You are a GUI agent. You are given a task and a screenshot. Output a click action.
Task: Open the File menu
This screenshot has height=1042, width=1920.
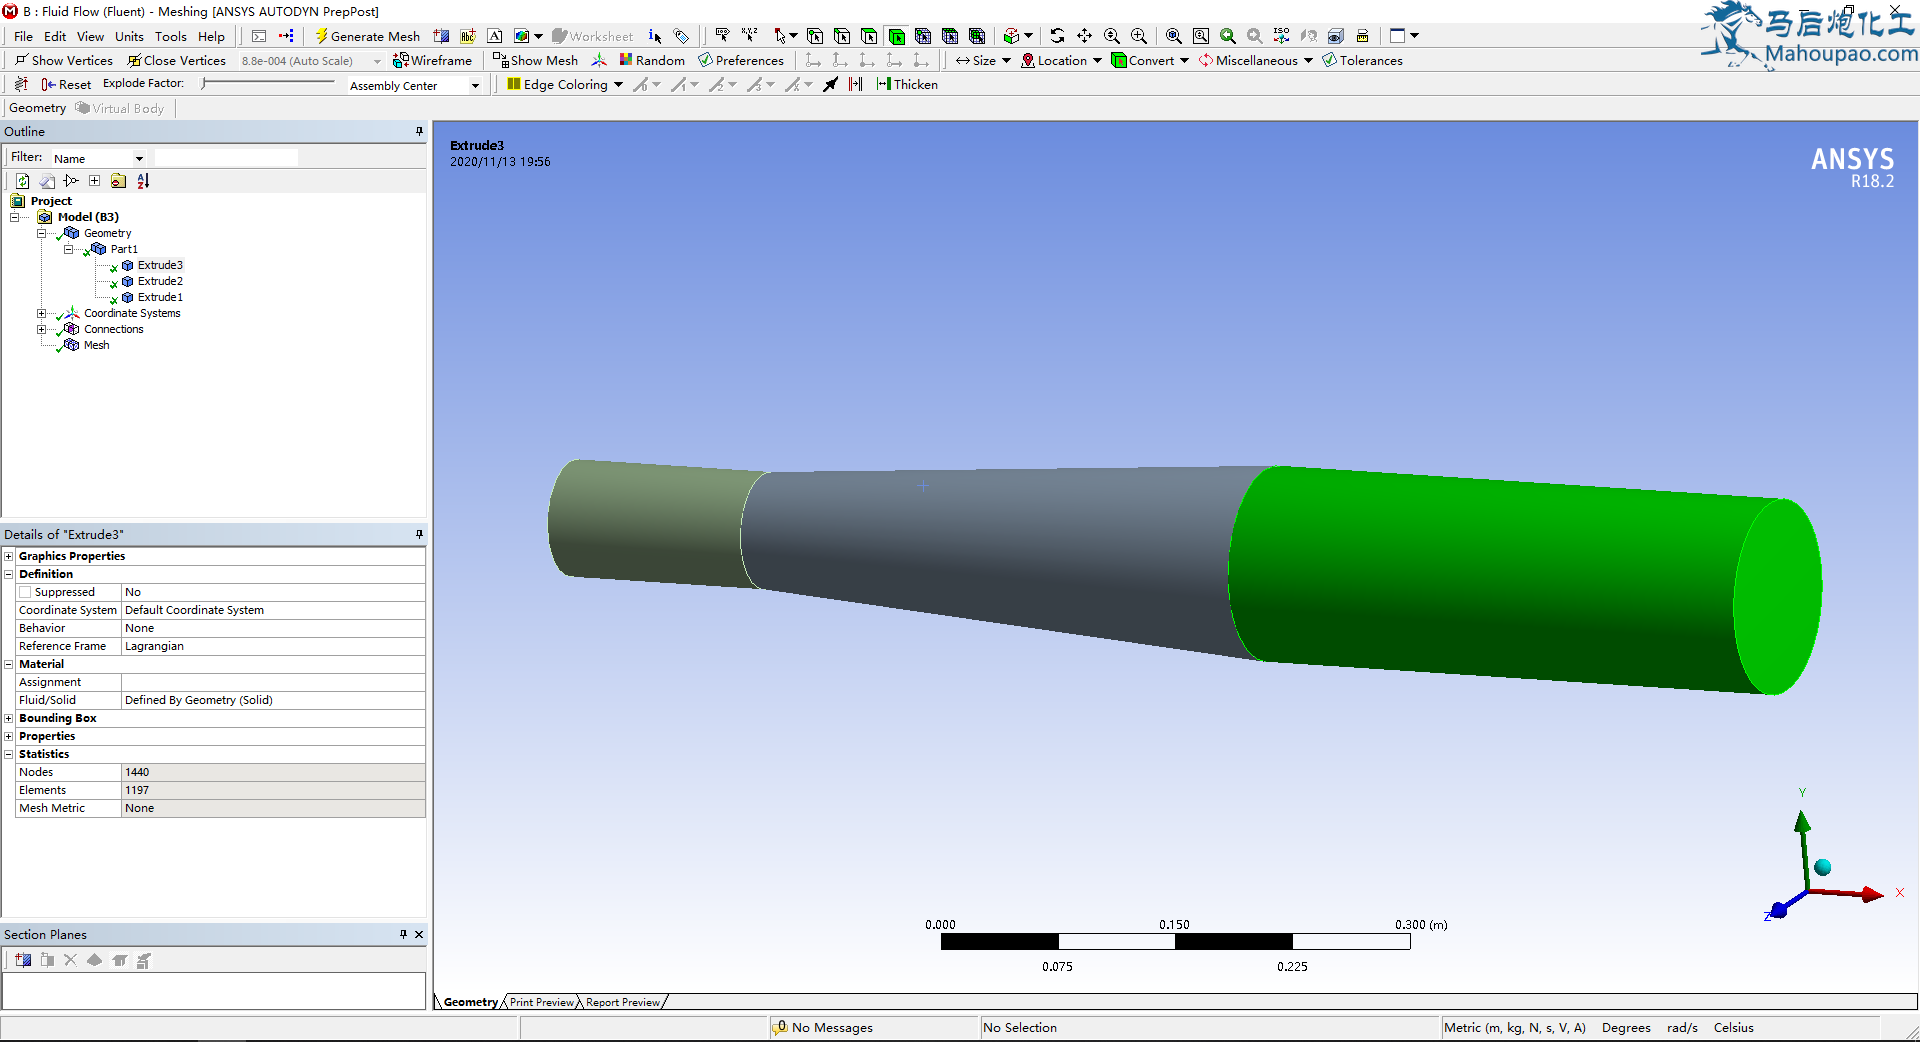(x=23, y=36)
